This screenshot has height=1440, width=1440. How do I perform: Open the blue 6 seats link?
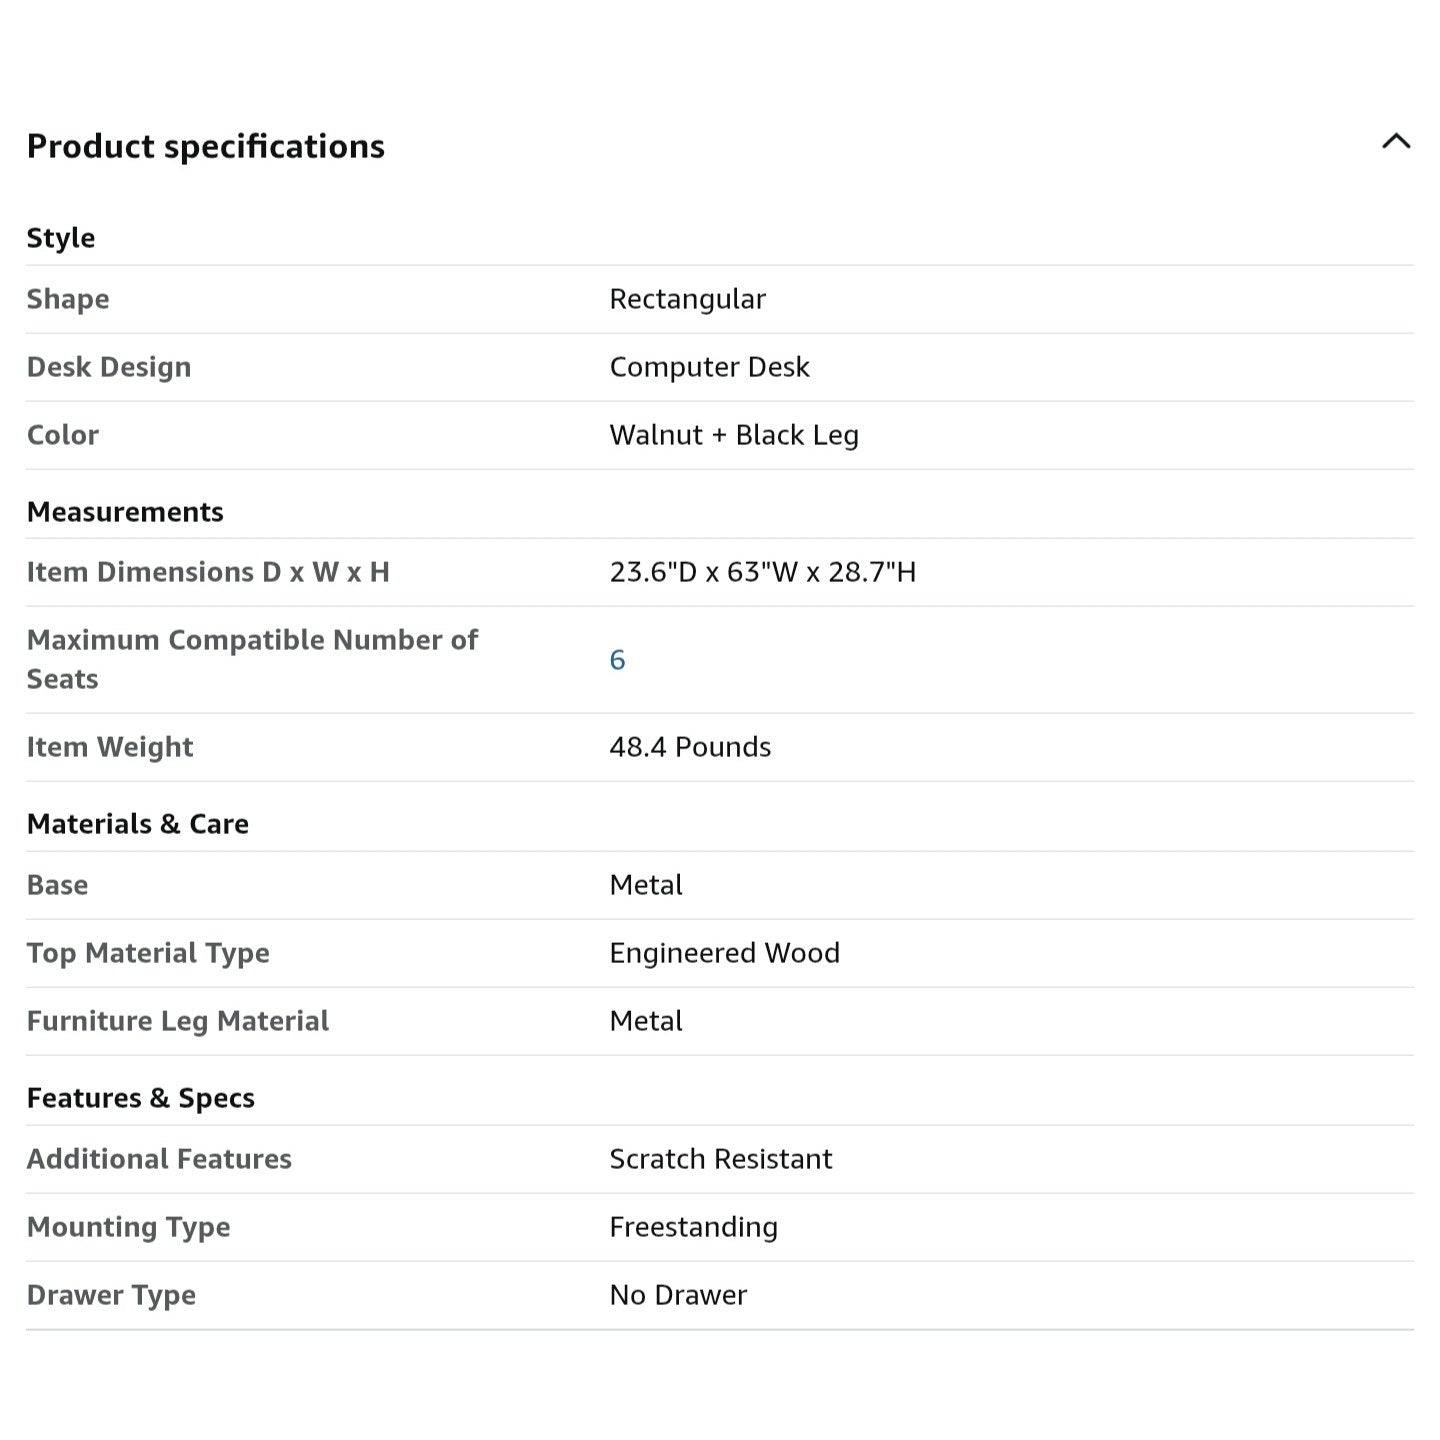point(617,660)
